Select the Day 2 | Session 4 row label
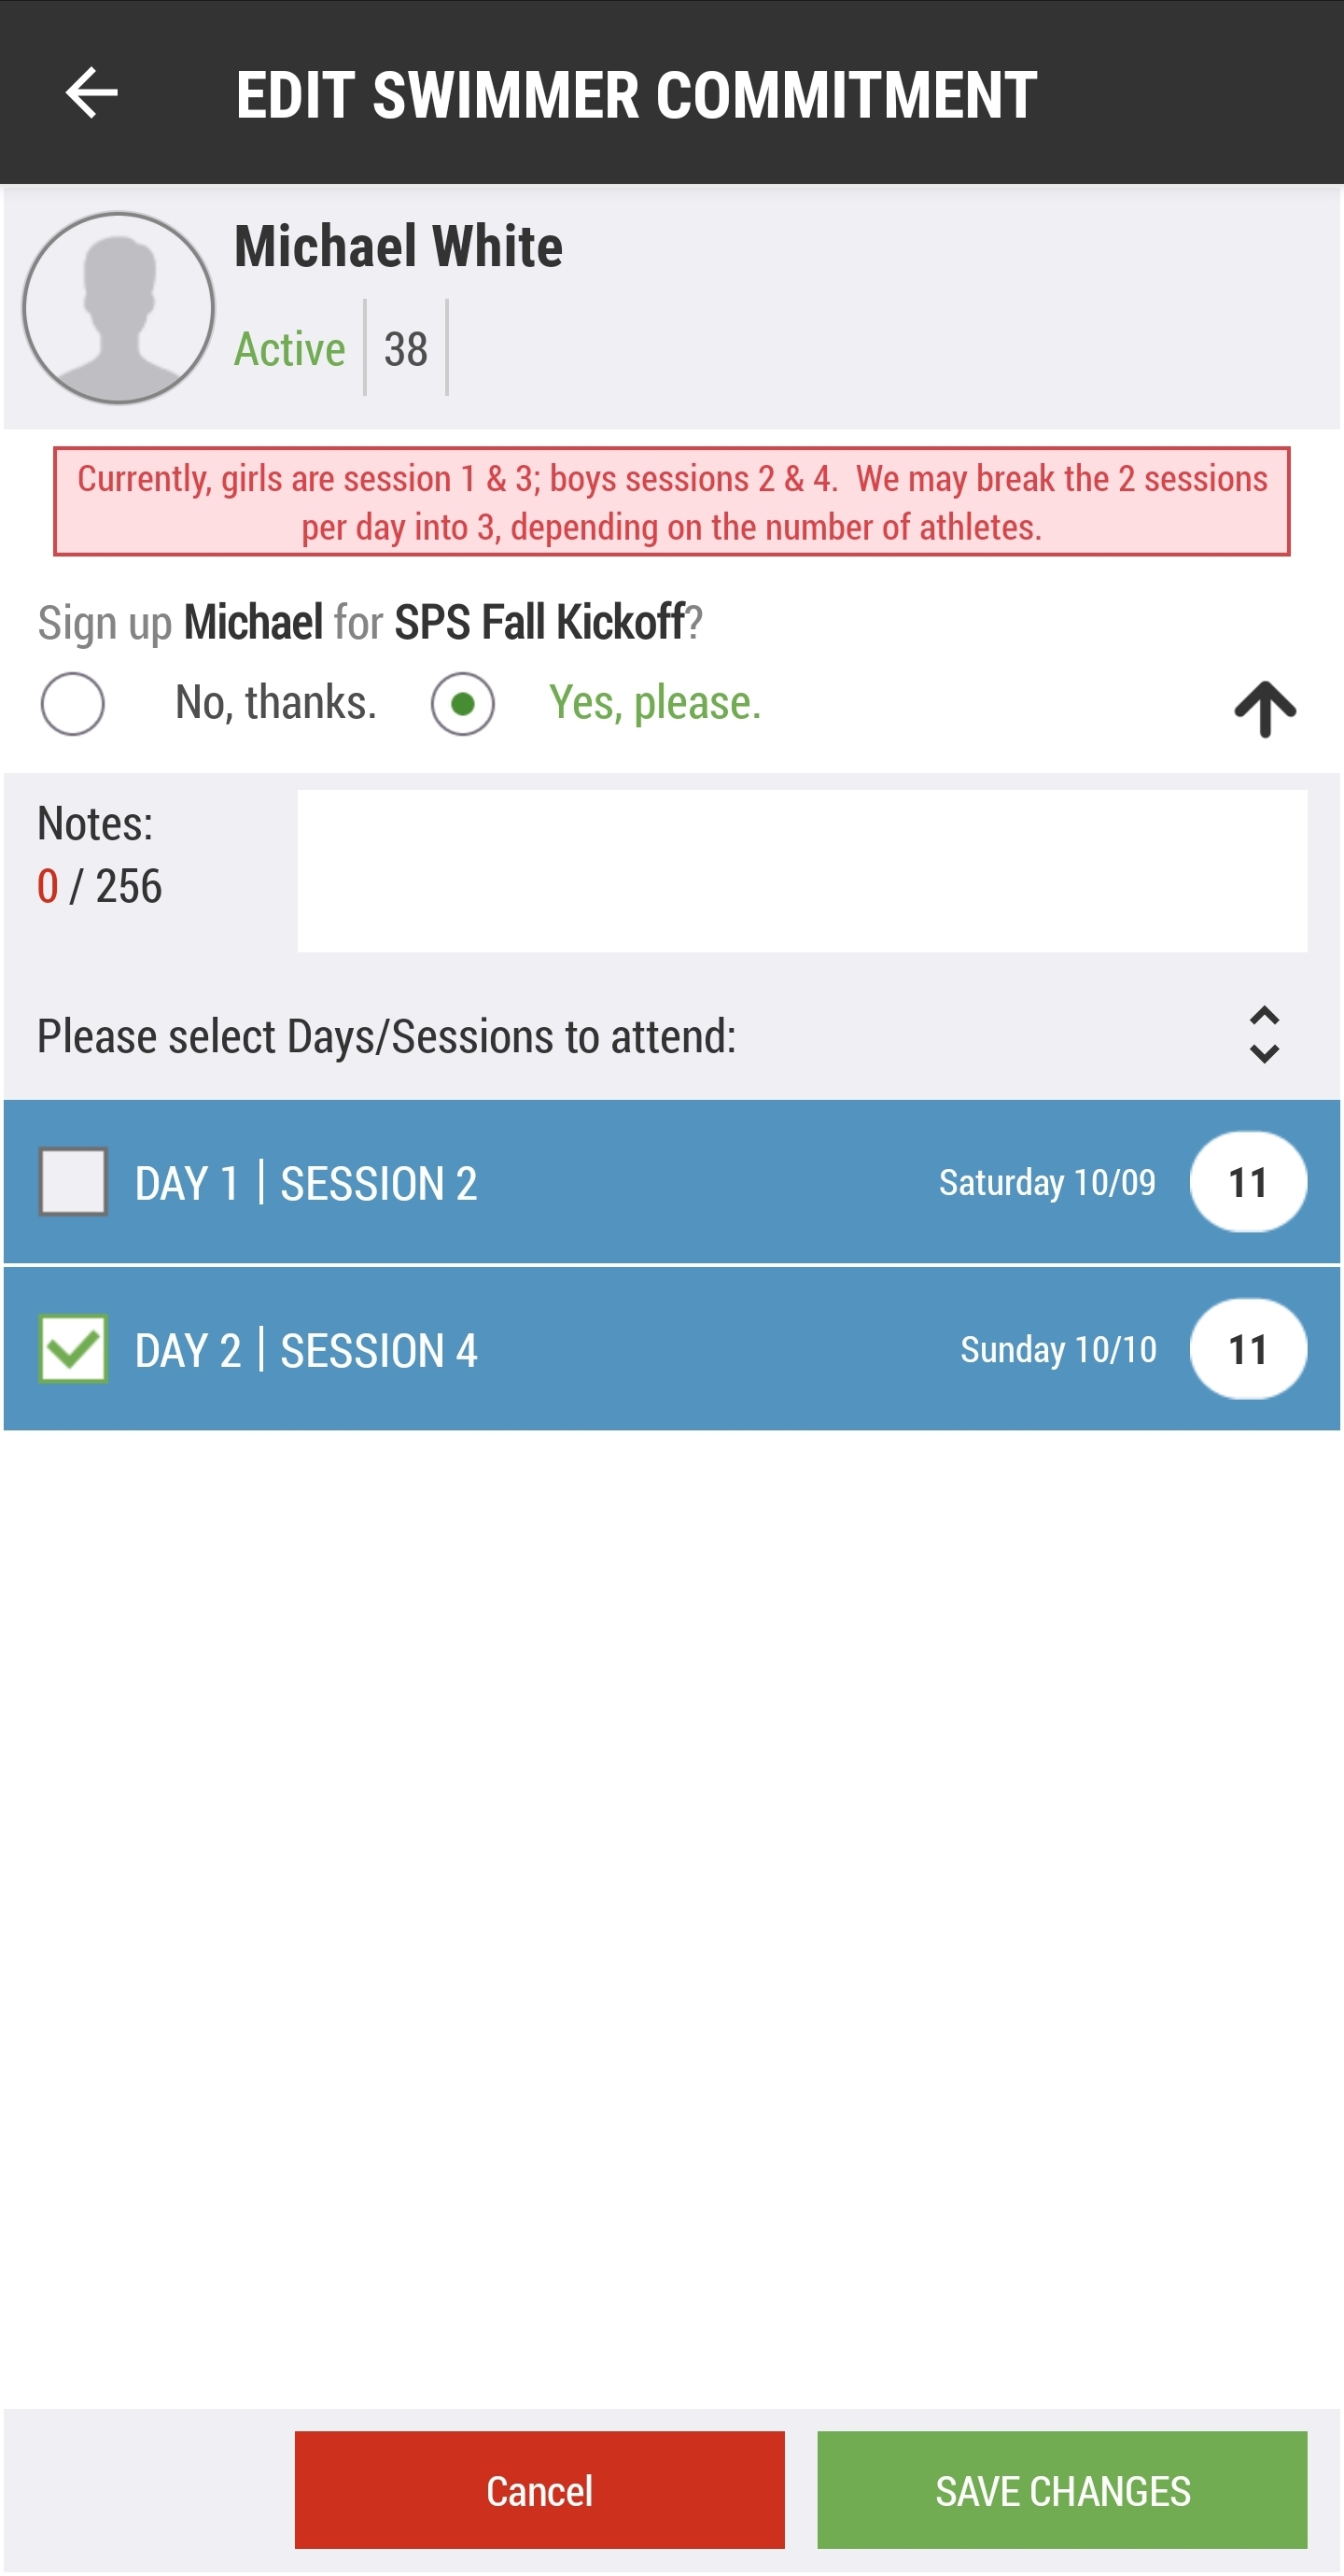This screenshot has width=1344, height=2576. (306, 1351)
